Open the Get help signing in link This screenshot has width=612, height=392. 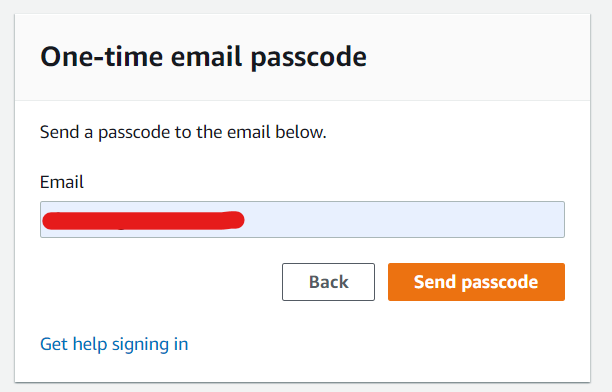coord(114,344)
